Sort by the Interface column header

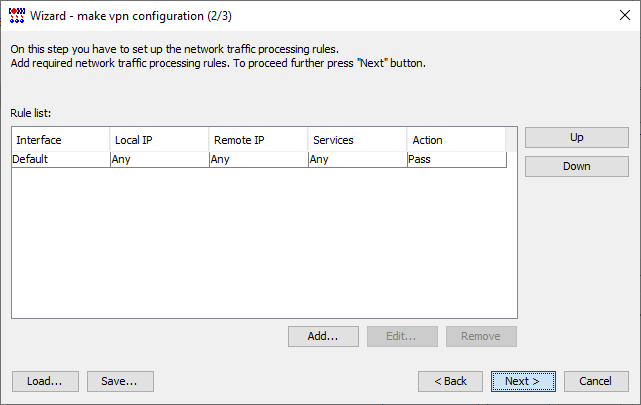coord(61,140)
